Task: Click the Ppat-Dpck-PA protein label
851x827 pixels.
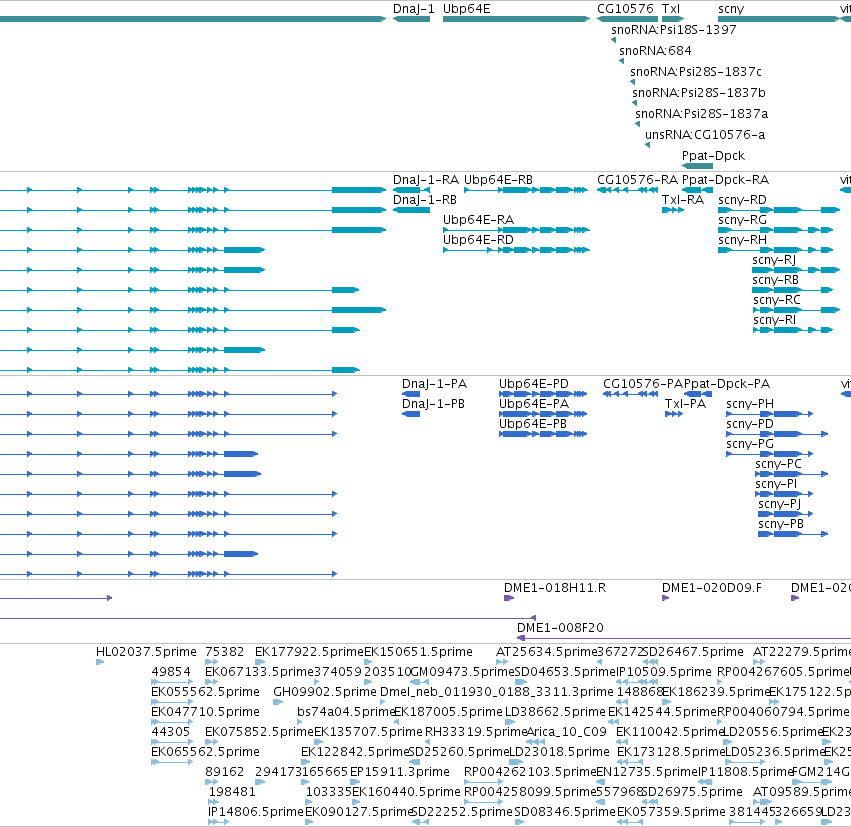Action: (x=727, y=384)
